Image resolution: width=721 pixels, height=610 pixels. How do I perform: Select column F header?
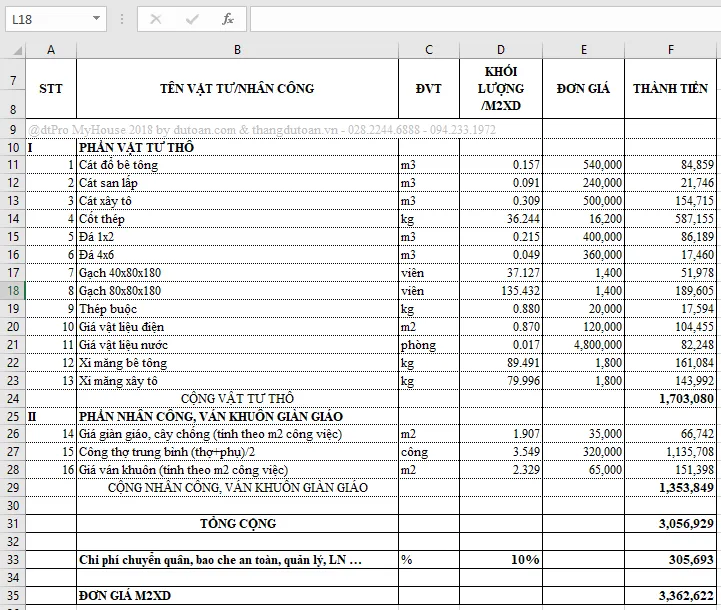tap(670, 50)
